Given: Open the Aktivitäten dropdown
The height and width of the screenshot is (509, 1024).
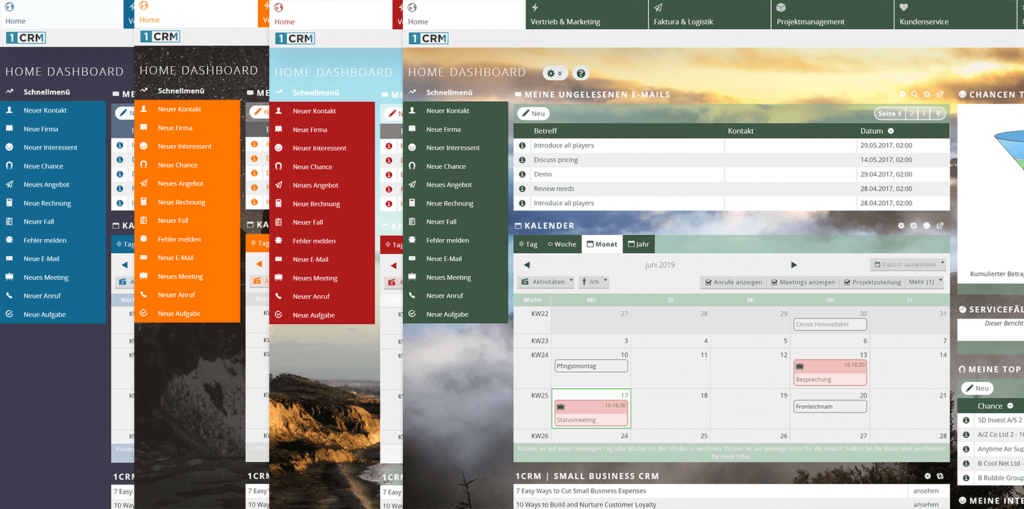Looking at the screenshot, I should pos(546,282).
